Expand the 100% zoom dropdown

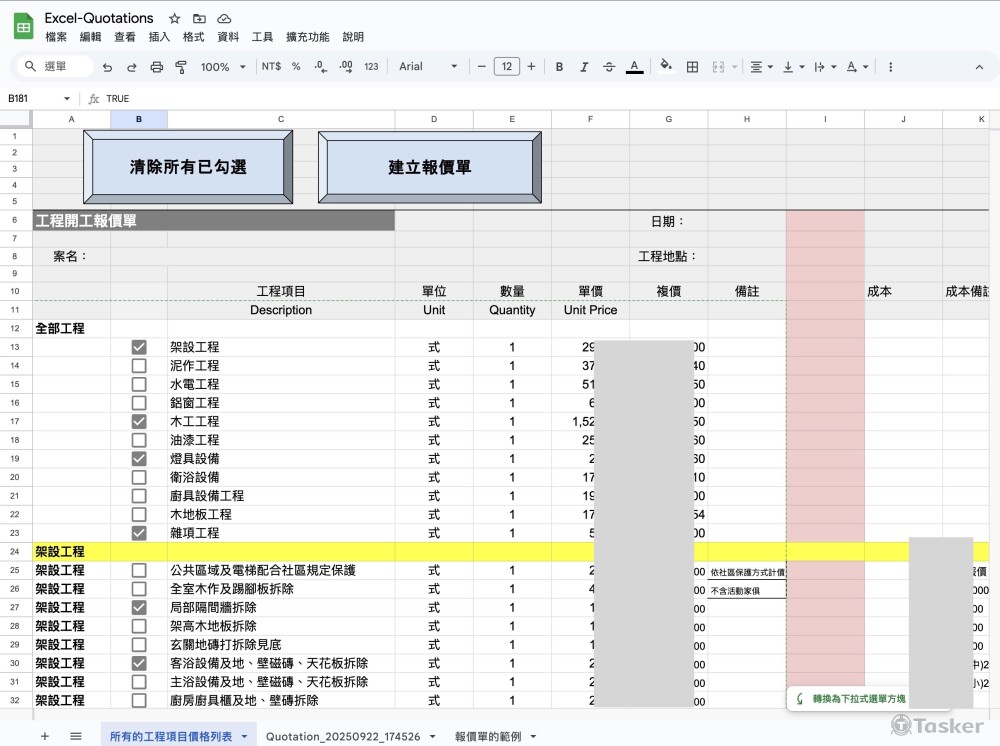223,67
